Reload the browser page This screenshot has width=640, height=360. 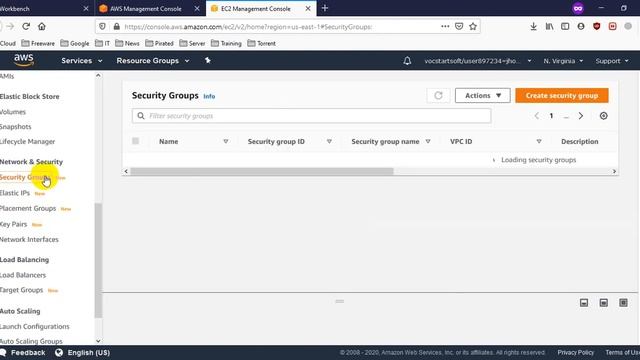(x=26, y=27)
